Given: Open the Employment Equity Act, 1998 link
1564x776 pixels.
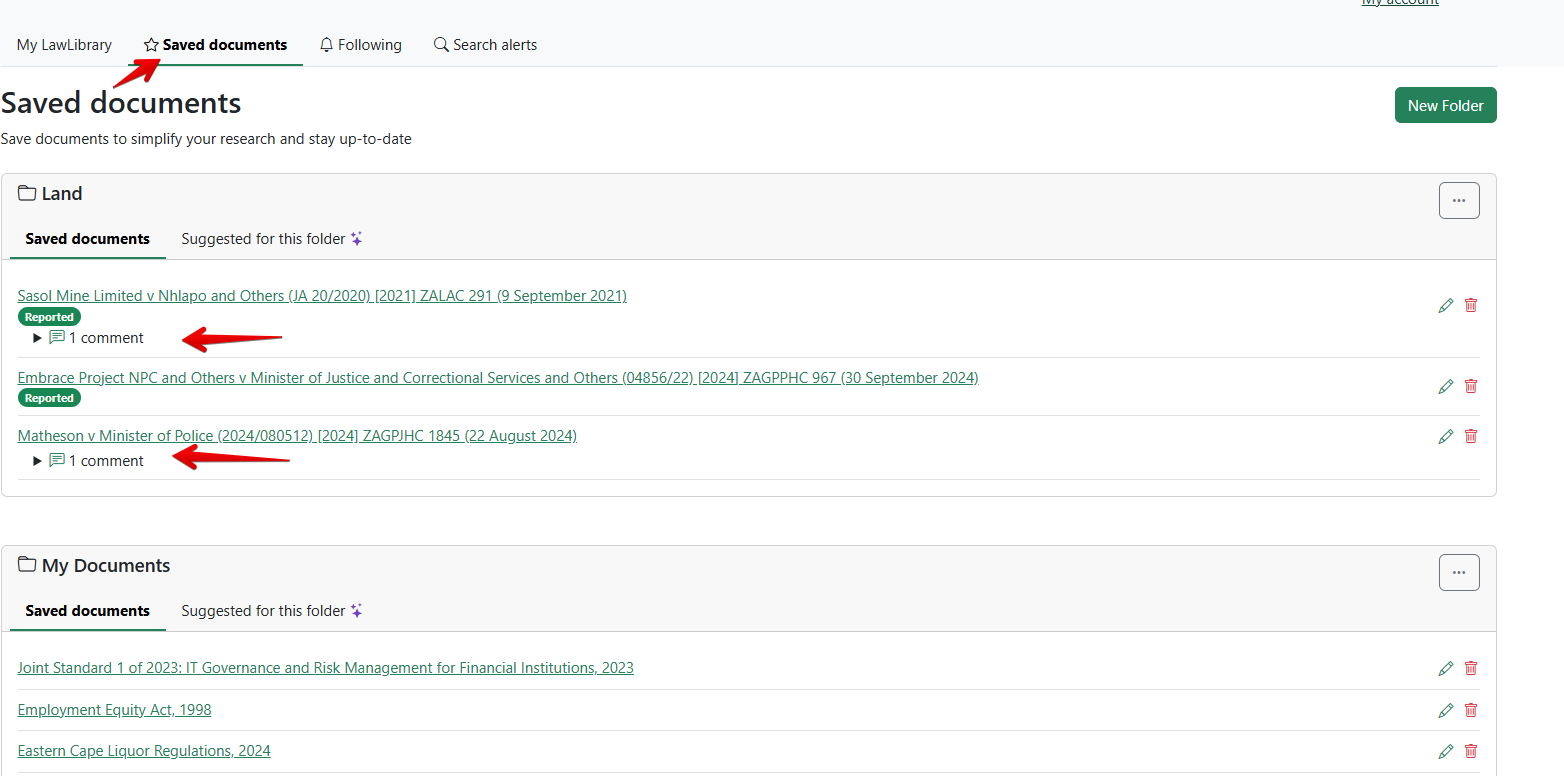Looking at the screenshot, I should pos(114,710).
